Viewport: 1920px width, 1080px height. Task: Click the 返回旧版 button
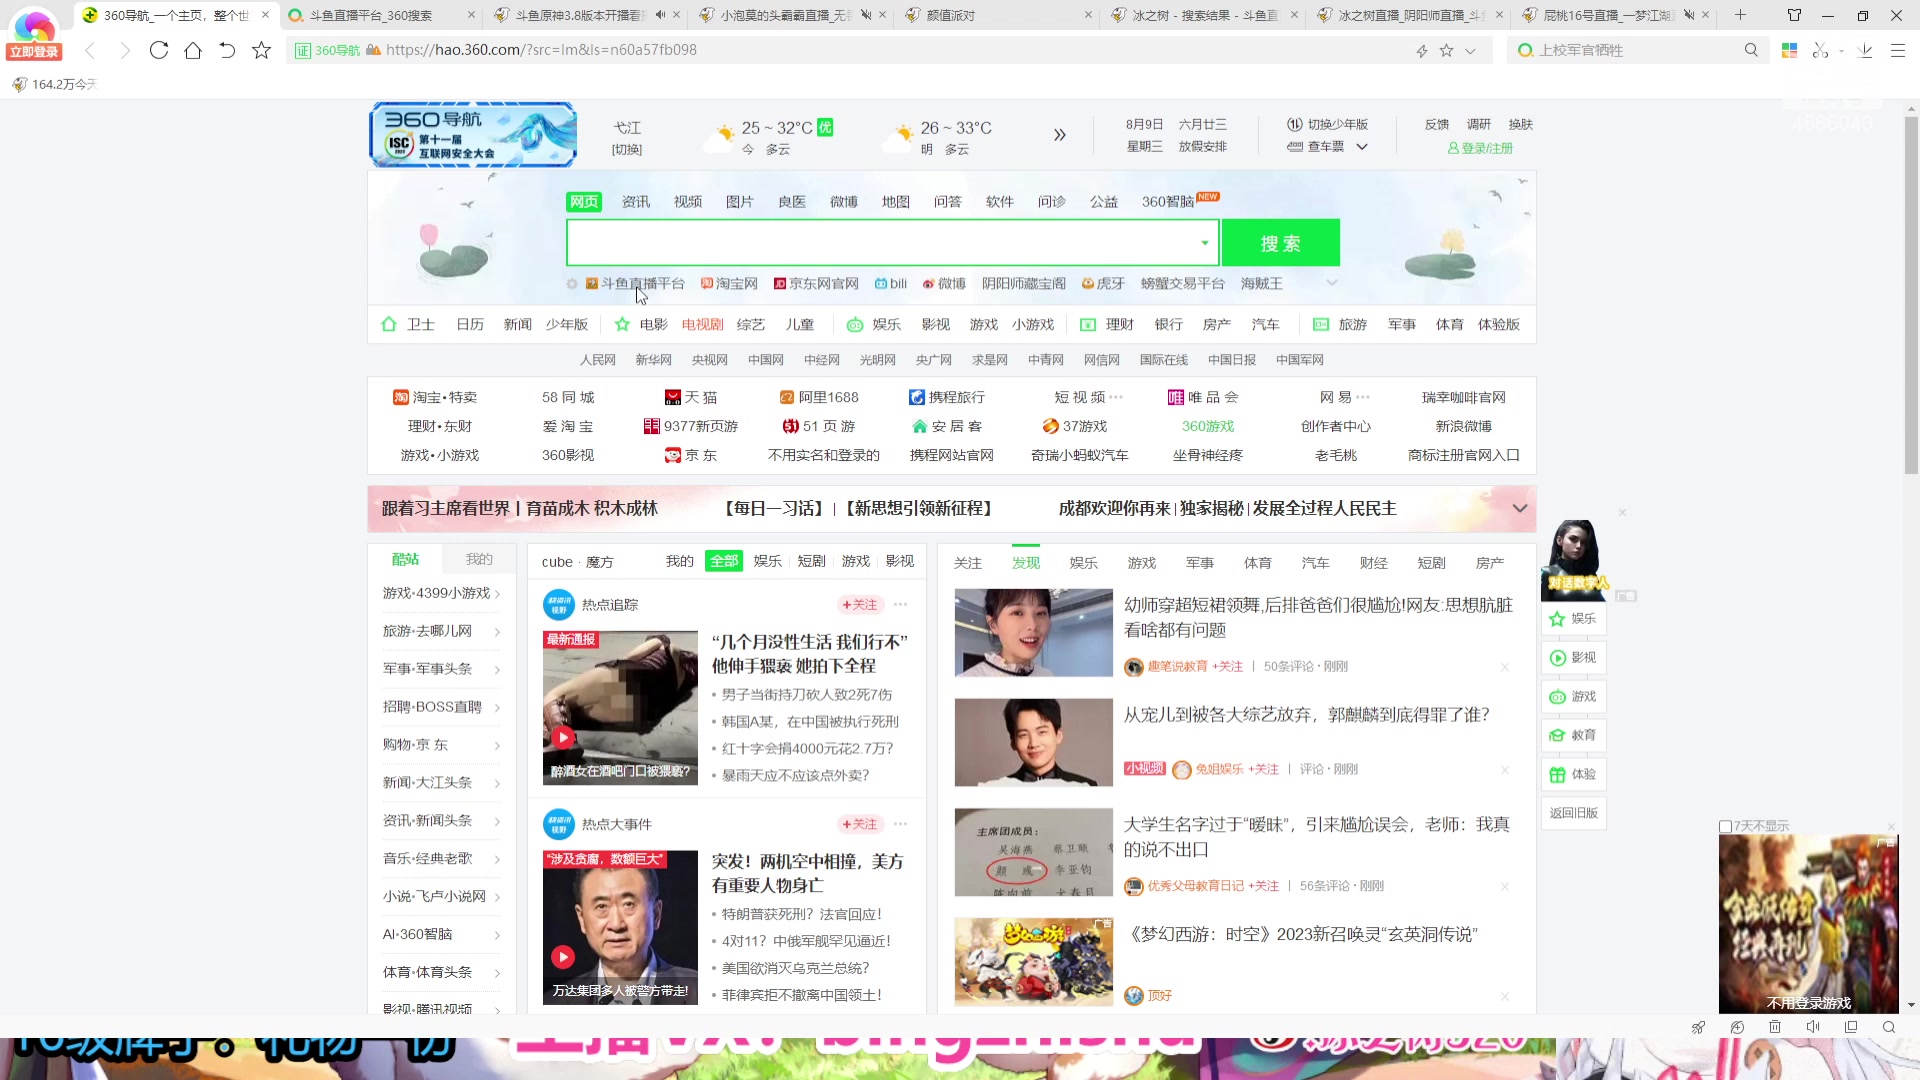click(1573, 813)
